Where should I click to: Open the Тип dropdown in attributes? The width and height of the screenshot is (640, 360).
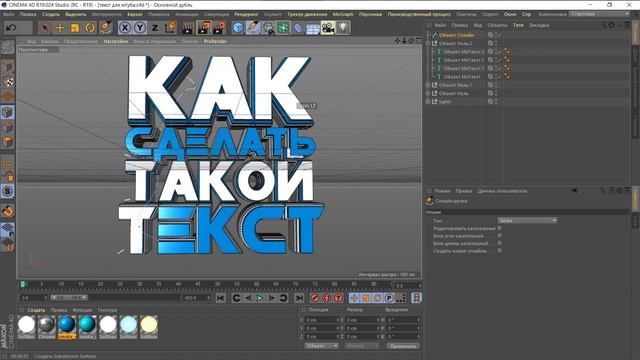527,220
